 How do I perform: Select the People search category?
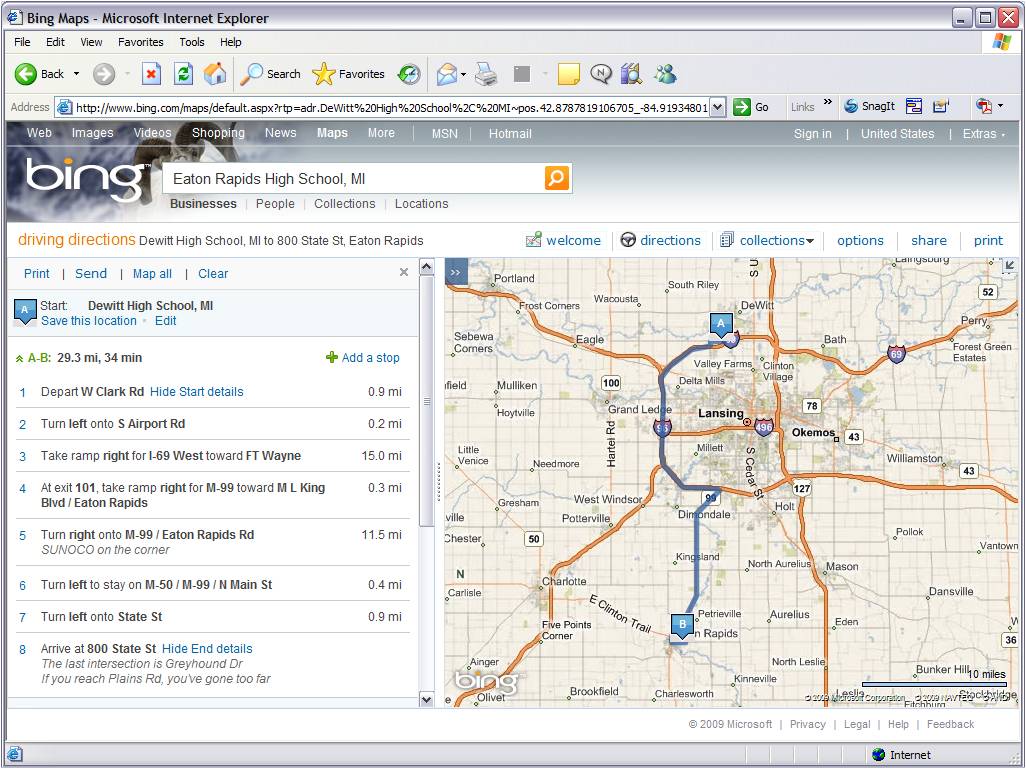click(275, 204)
